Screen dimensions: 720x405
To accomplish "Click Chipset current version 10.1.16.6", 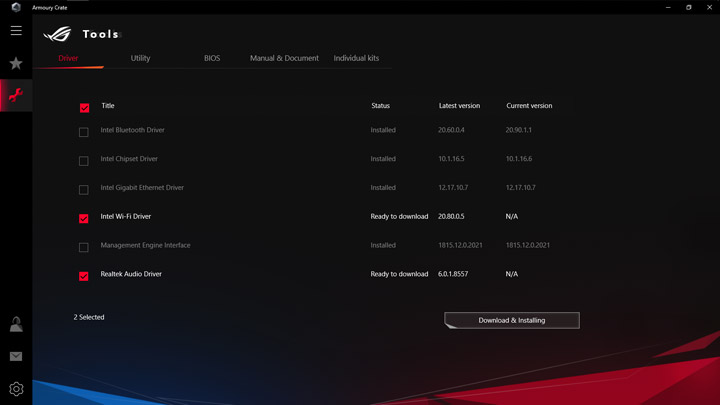I will pos(518,159).
